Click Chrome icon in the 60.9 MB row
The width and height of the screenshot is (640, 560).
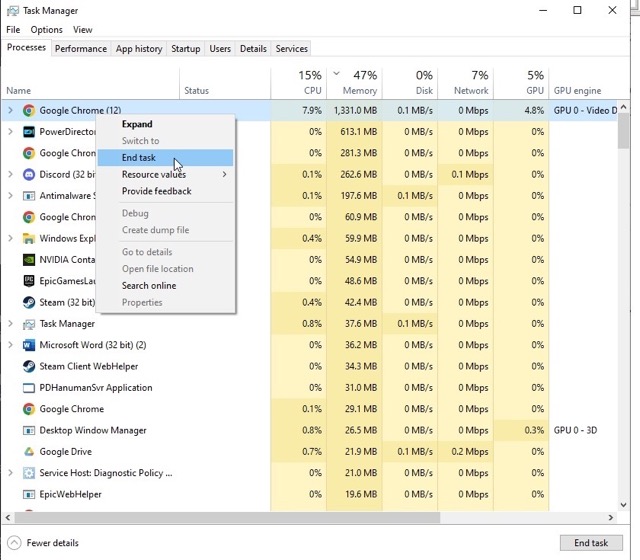(29, 217)
